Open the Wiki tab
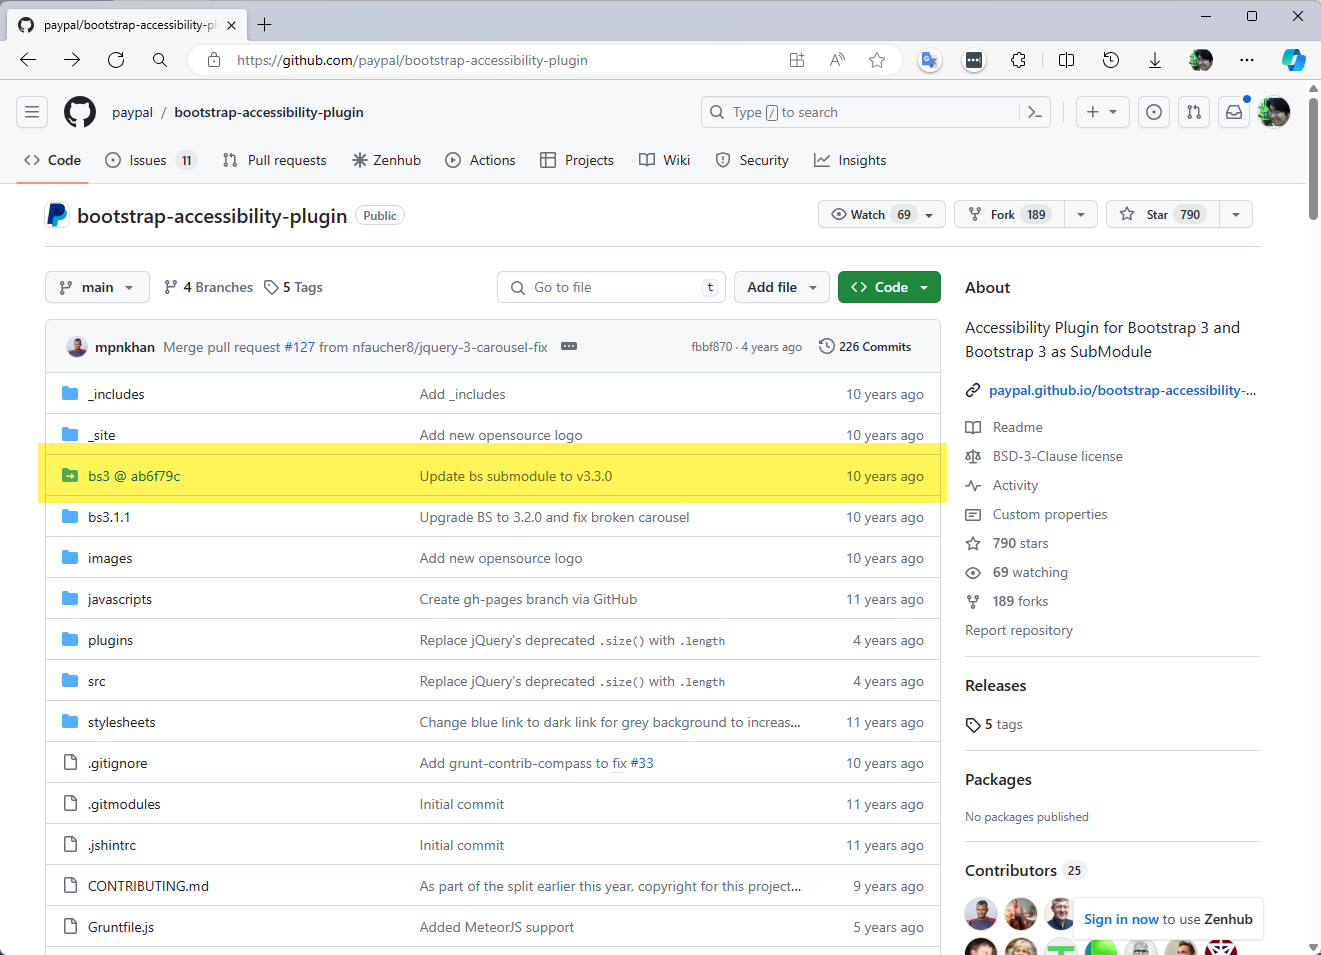The height and width of the screenshot is (955, 1321). [x=665, y=160]
